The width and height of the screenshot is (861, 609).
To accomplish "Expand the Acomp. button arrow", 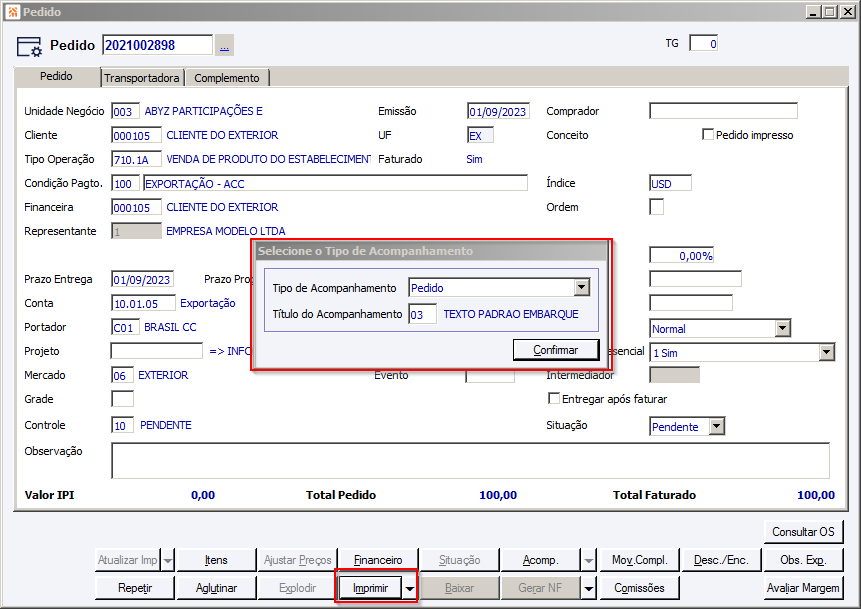I will point(589,560).
